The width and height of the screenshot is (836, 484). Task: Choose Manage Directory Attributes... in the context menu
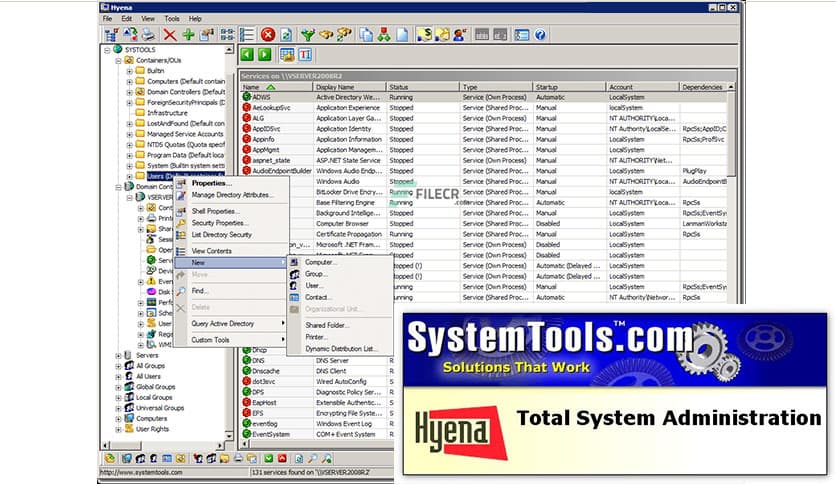coord(232,195)
